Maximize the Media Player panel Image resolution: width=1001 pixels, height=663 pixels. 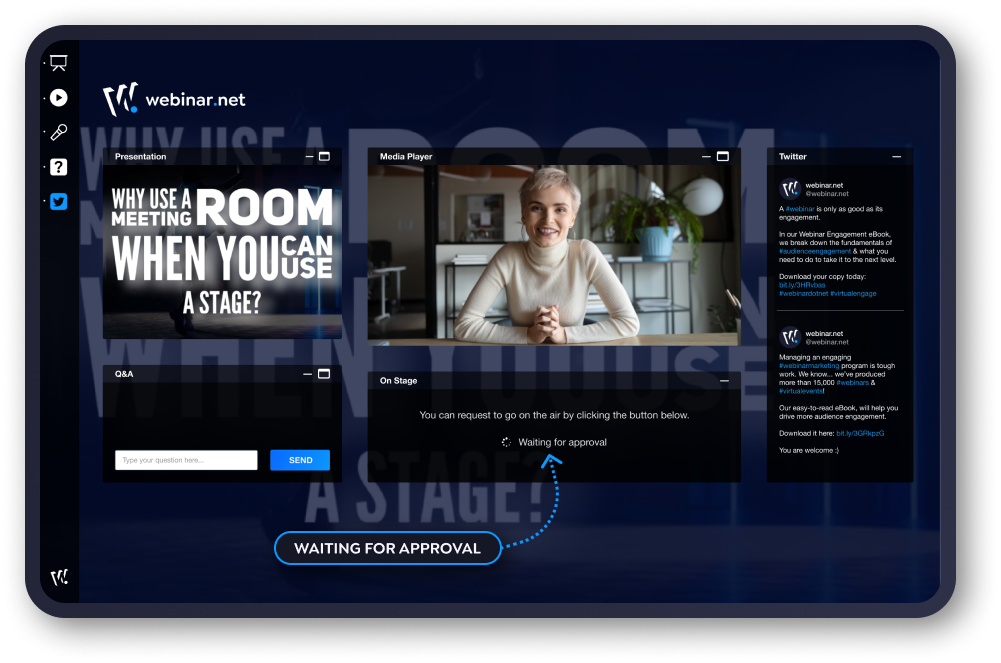pos(723,156)
